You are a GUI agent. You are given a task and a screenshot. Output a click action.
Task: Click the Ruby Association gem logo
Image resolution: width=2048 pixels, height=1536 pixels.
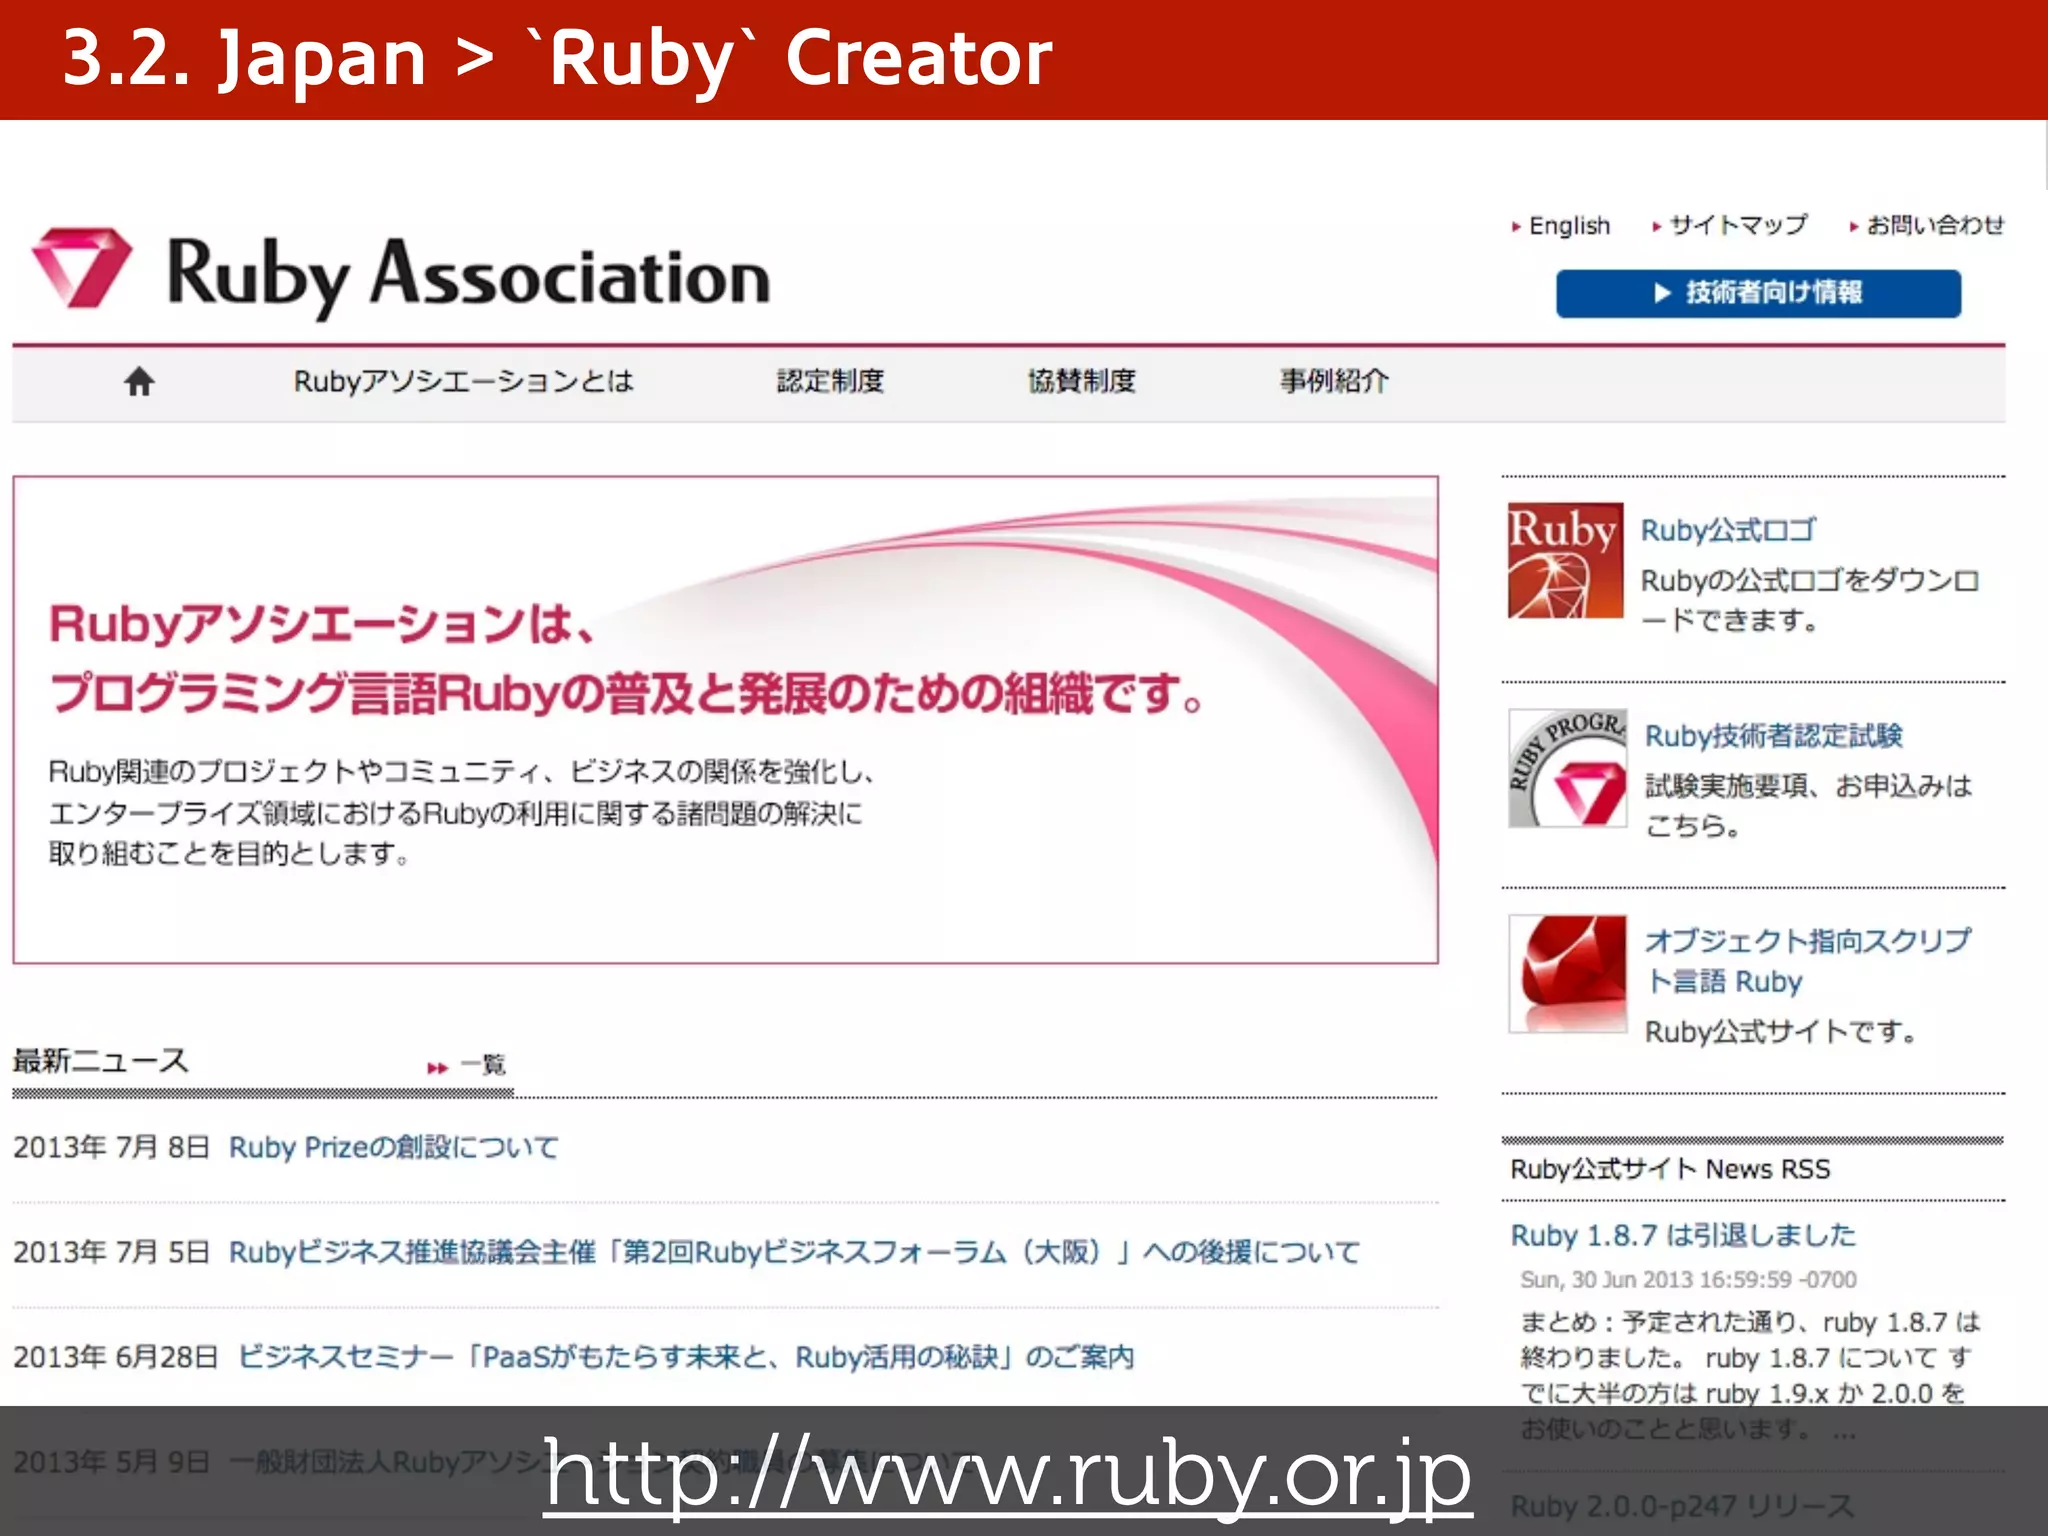[82, 267]
